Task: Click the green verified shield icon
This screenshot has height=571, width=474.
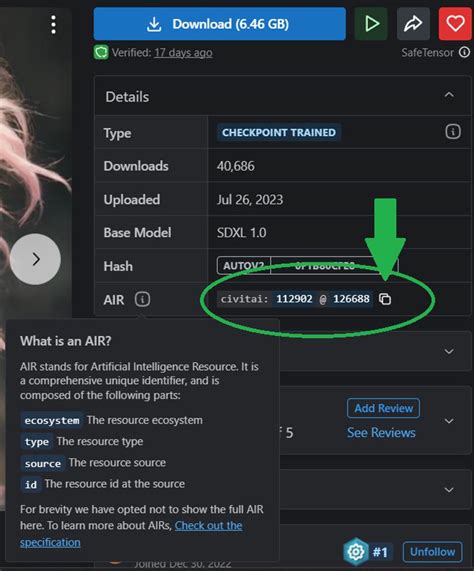Action: tap(101, 53)
